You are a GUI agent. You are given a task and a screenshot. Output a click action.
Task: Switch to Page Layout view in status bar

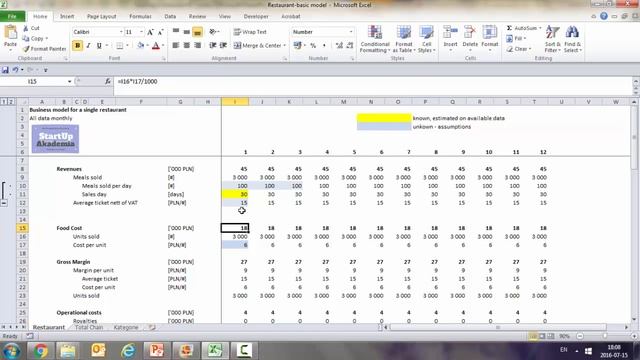click(542, 336)
